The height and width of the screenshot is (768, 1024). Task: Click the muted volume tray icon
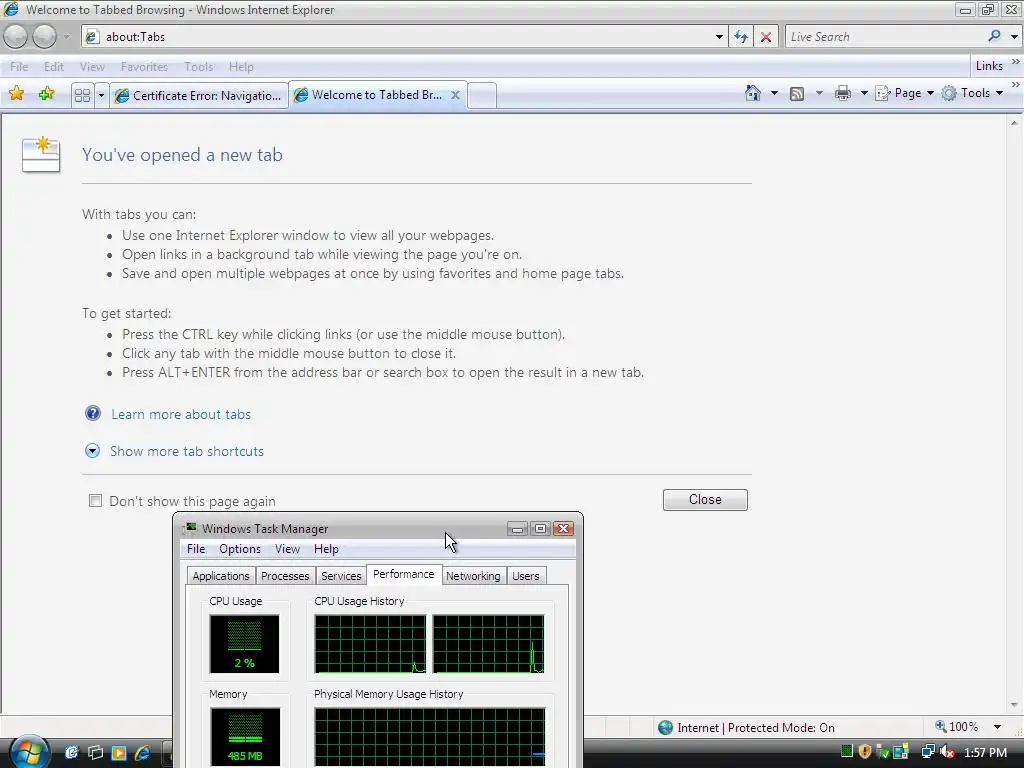pos(948,752)
